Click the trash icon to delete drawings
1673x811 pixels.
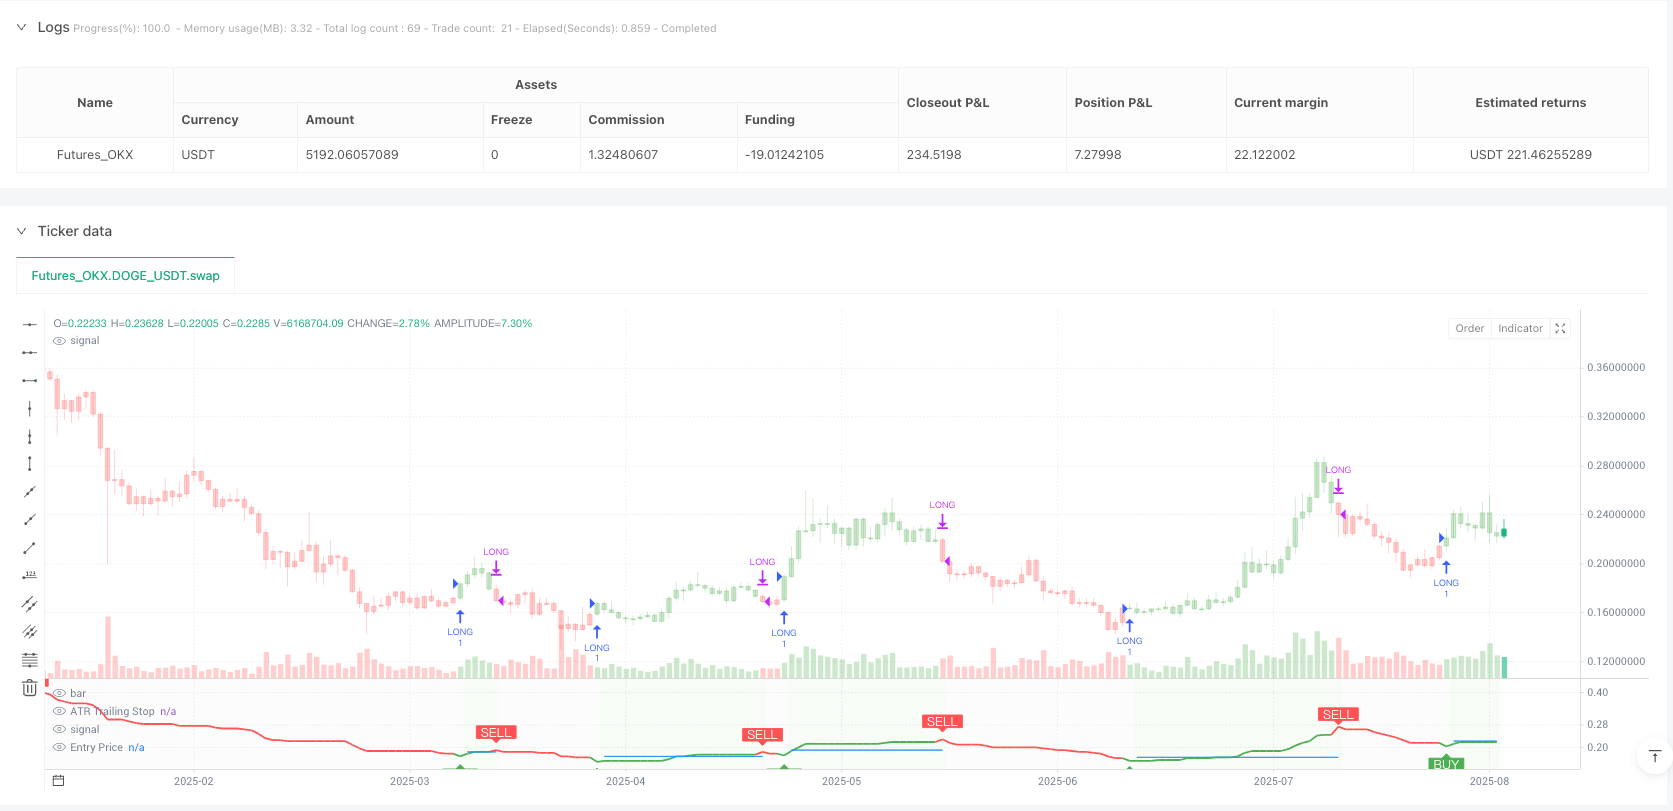point(30,688)
